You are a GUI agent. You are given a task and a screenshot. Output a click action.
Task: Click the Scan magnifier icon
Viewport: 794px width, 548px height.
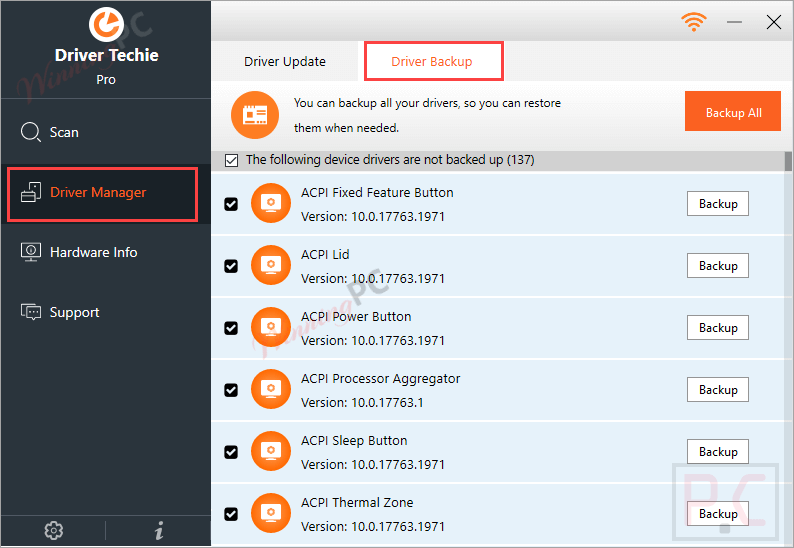tap(31, 132)
